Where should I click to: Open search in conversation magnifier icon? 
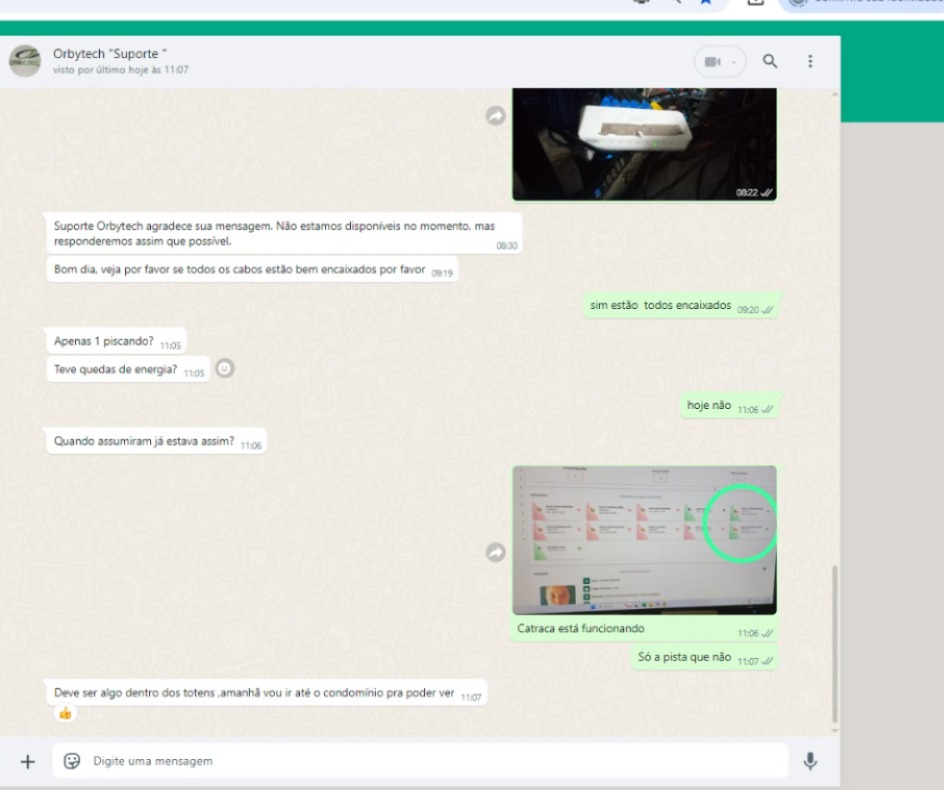click(x=770, y=62)
